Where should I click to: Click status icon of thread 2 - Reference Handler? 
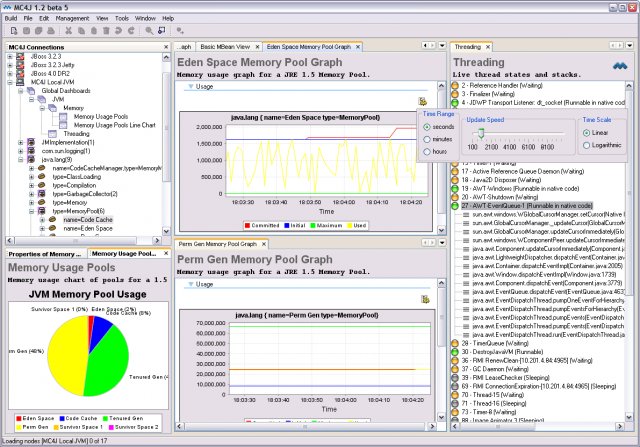[455, 86]
